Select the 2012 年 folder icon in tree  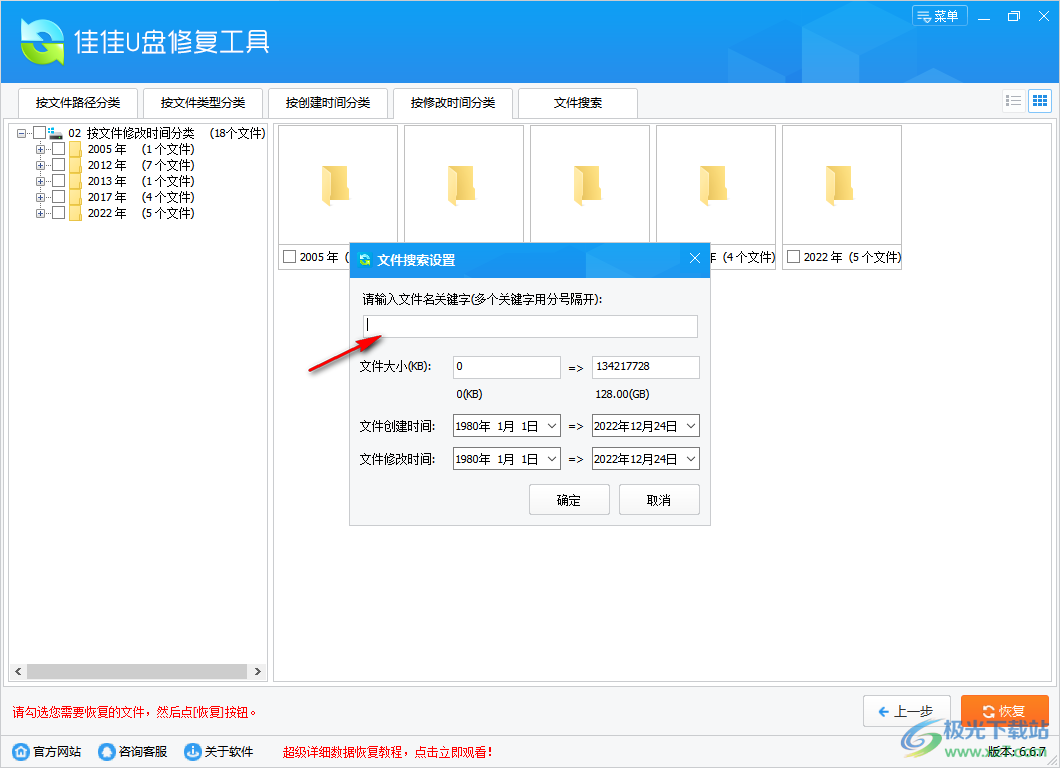[x=75, y=165]
